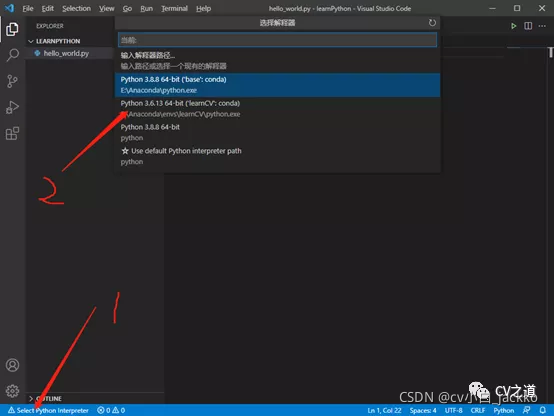Open notifications bell in status bar
Screen dimensions: 554x416
[x=543, y=410]
